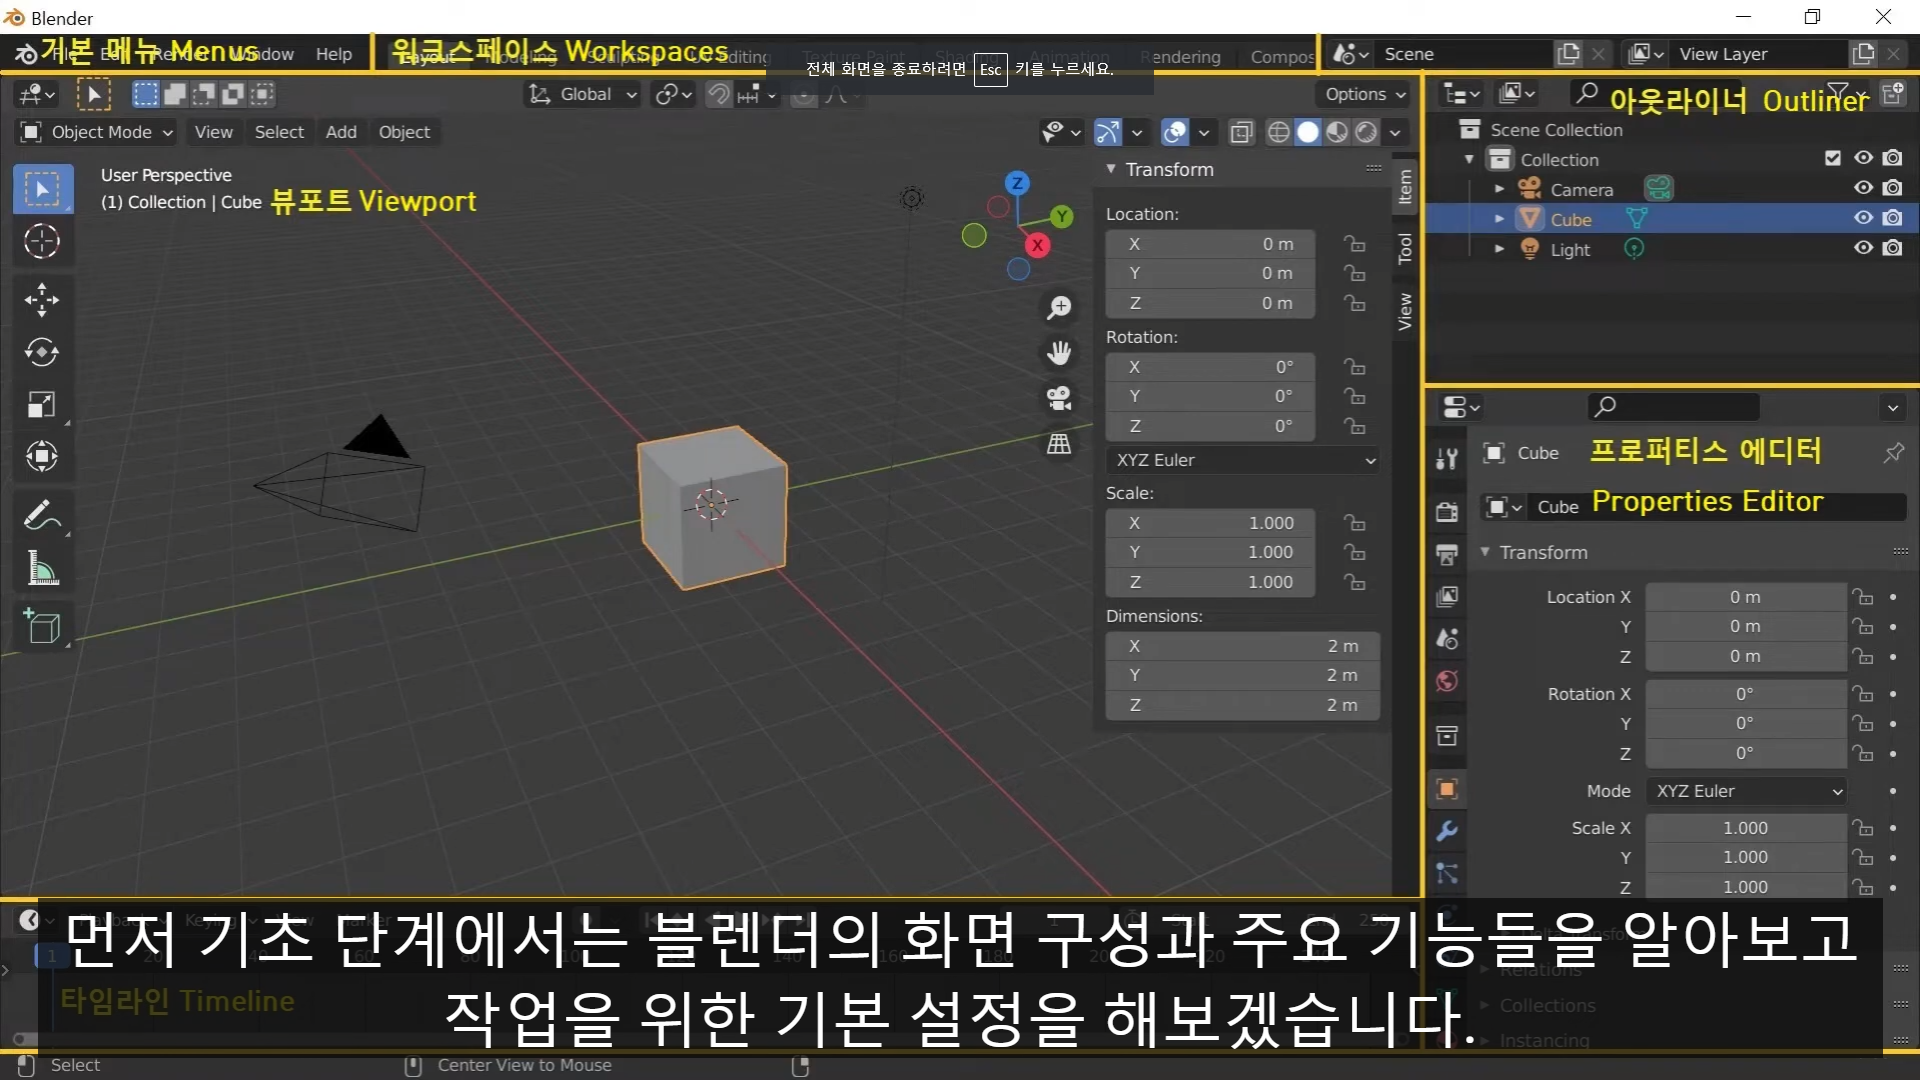Choose the Annotate pencil tool
This screenshot has width=1920, height=1080.
click(42, 516)
